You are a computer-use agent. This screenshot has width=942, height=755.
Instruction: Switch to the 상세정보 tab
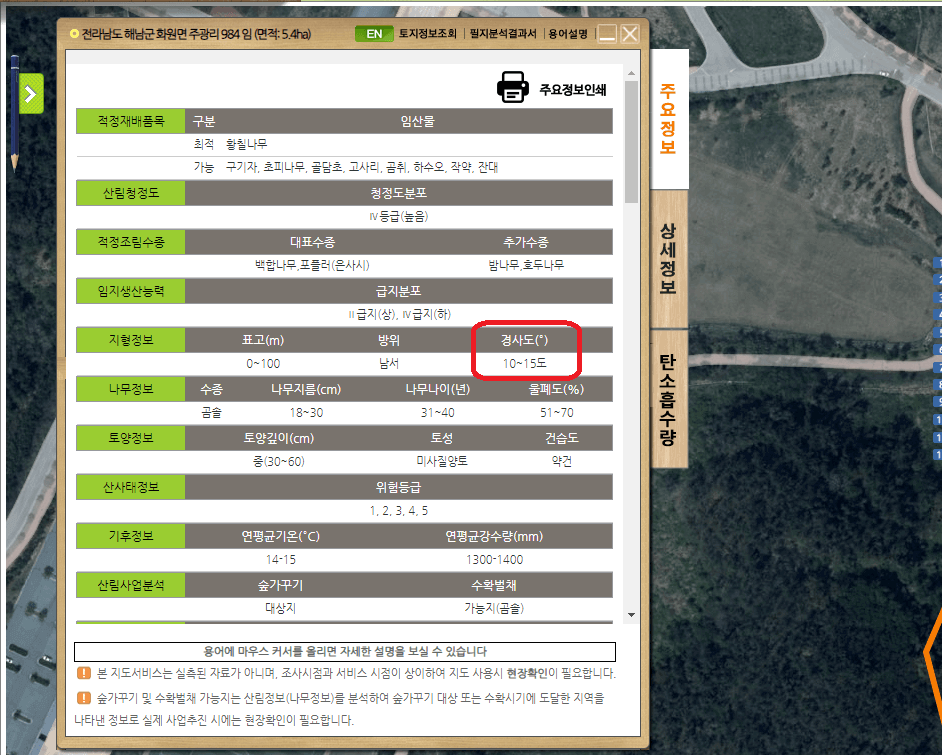tap(668, 260)
